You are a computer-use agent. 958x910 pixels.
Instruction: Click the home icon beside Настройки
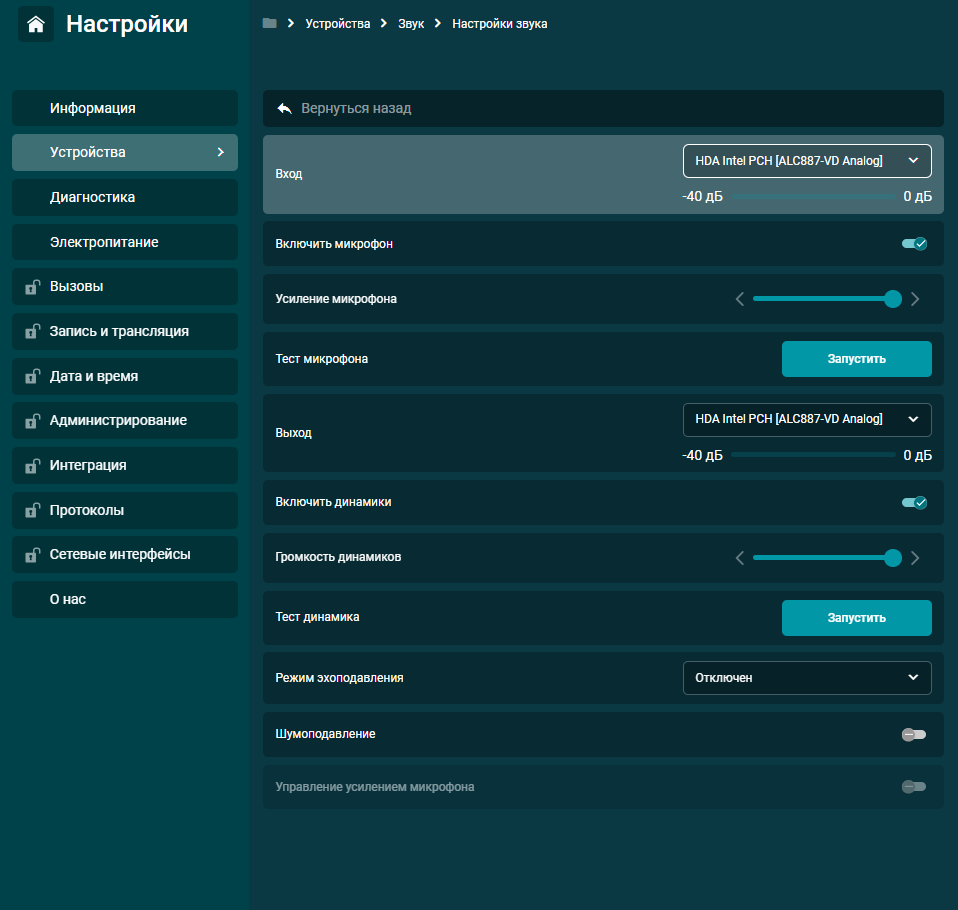click(x=36, y=24)
